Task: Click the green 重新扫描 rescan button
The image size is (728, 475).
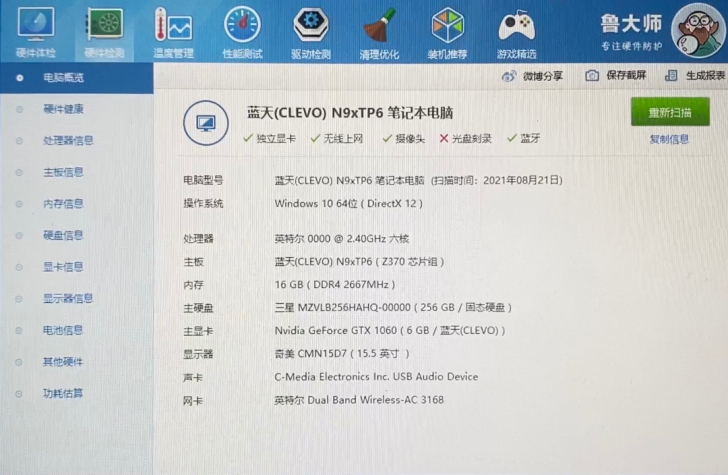Action: click(x=670, y=111)
